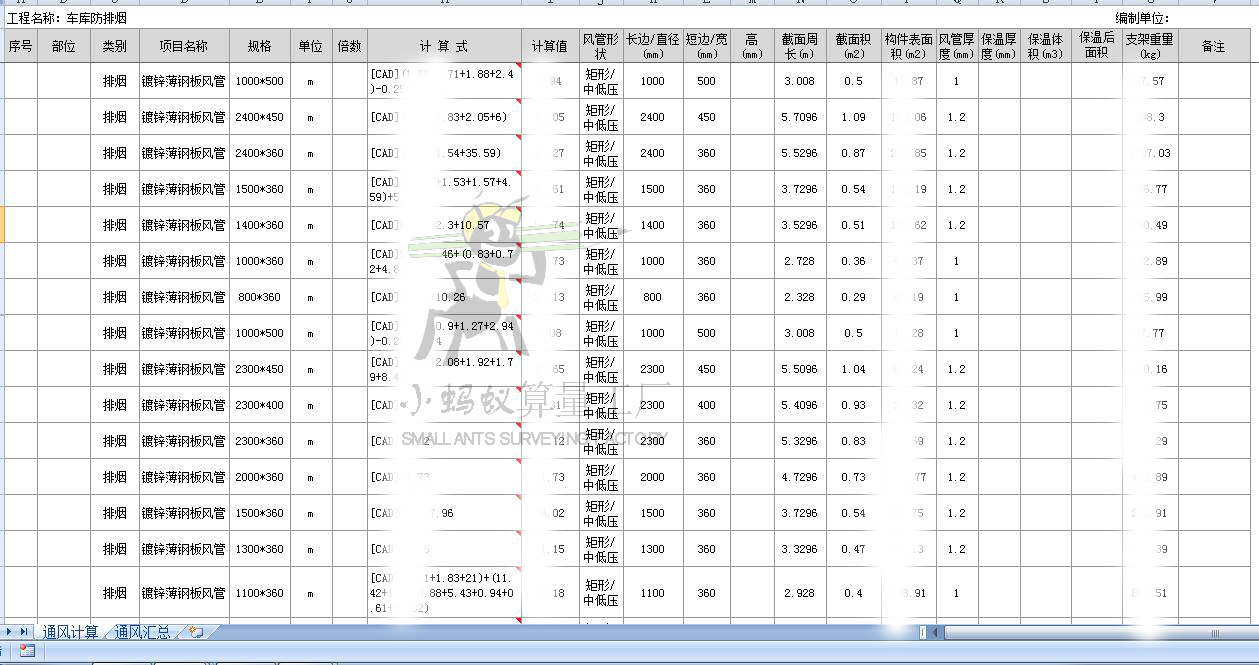Select the 计算式 column header cell
The width and height of the screenshot is (1259, 665).
(x=443, y=46)
